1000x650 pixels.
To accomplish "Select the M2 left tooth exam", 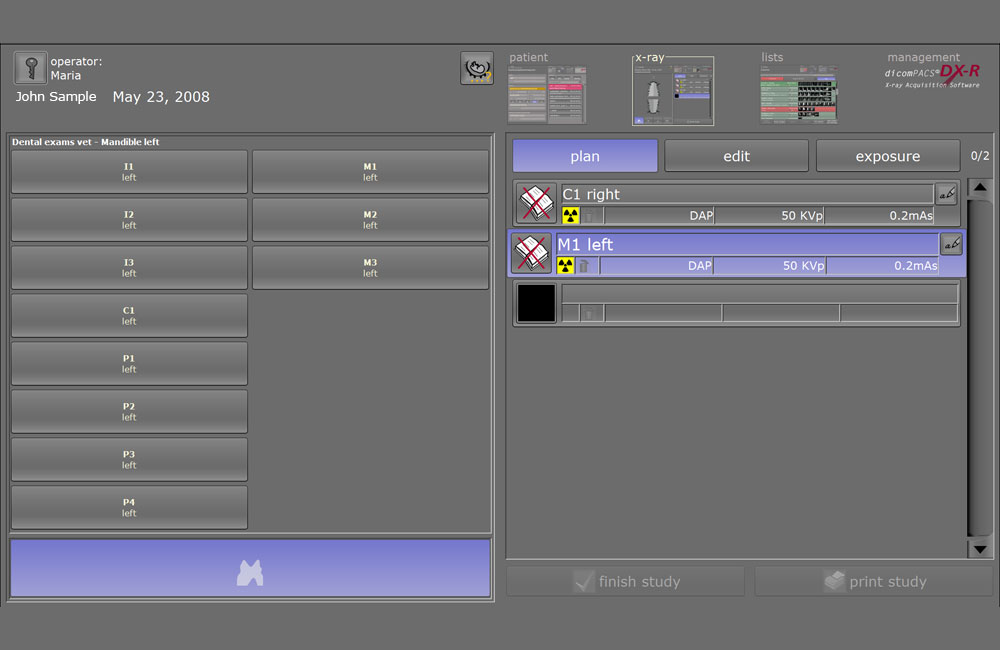I will [370, 220].
